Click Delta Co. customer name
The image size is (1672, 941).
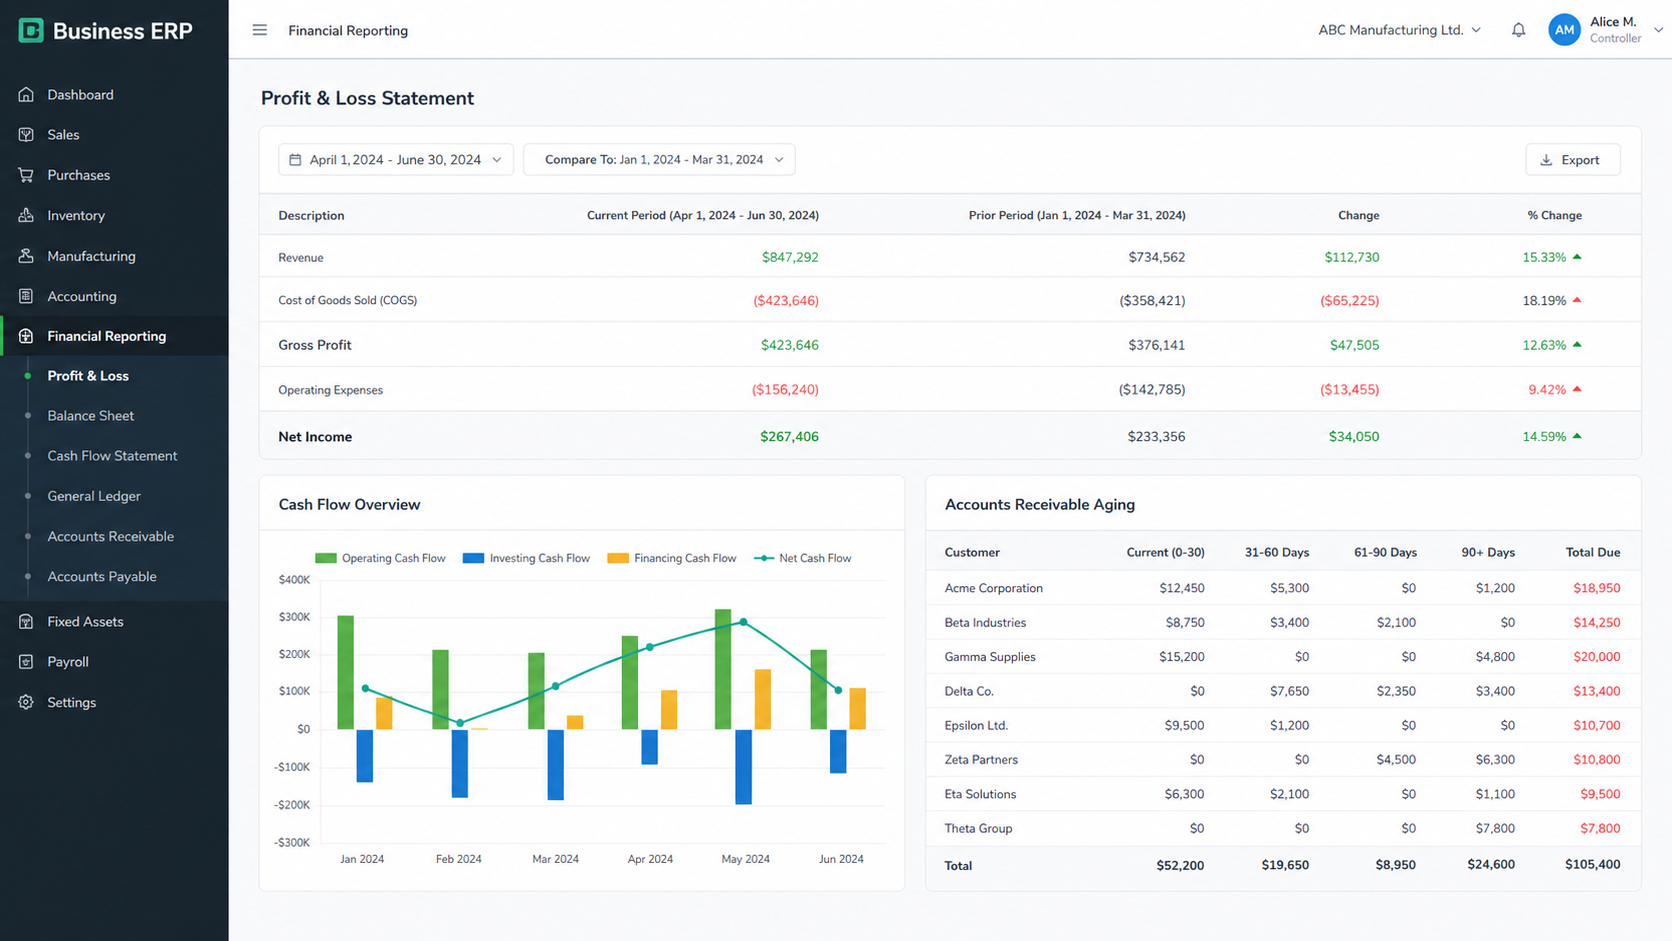(x=969, y=691)
